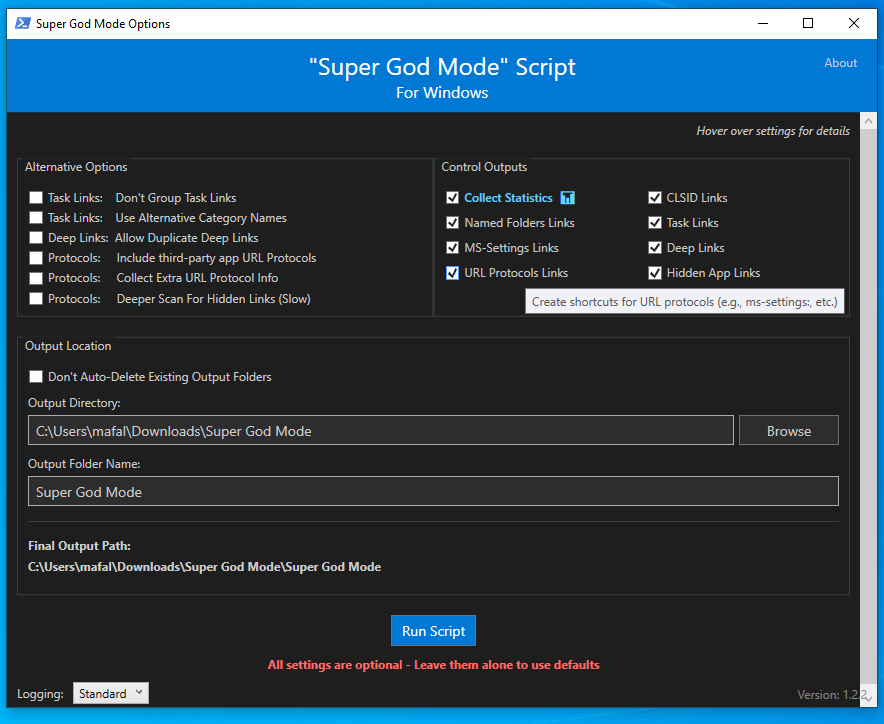Image resolution: width=884 pixels, height=724 pixels.
Task: Click the 'Output Location' group title
Action: pyautogui.click(x=68, y=346)
